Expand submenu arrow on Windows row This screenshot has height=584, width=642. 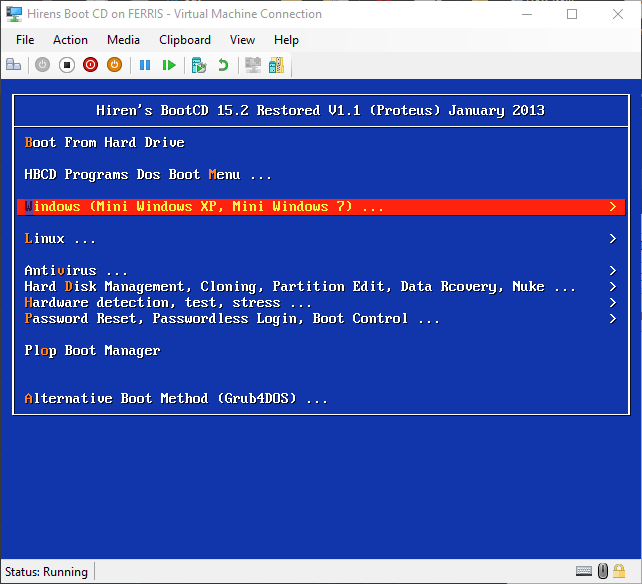[x=613, y=207]
